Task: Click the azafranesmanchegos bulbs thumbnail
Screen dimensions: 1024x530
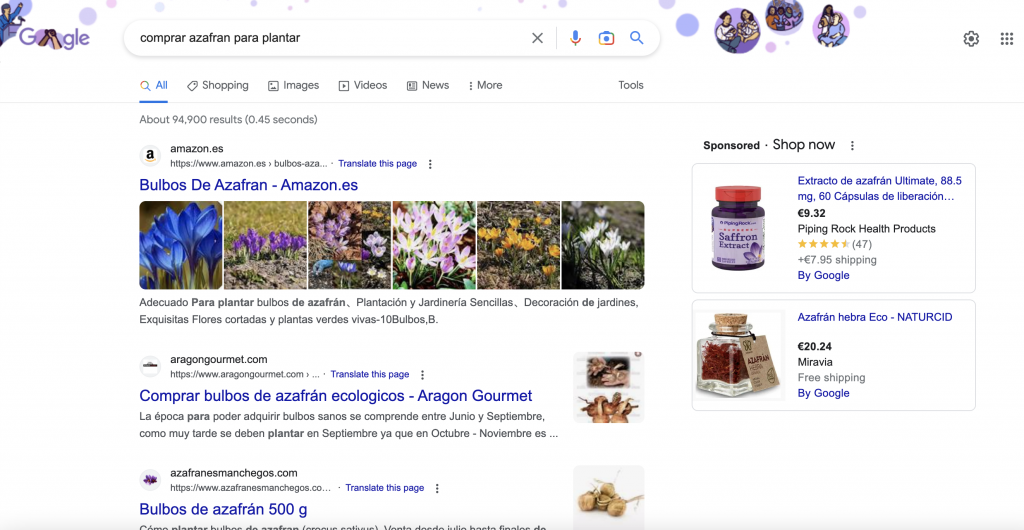Action: (x=609, y=497)
